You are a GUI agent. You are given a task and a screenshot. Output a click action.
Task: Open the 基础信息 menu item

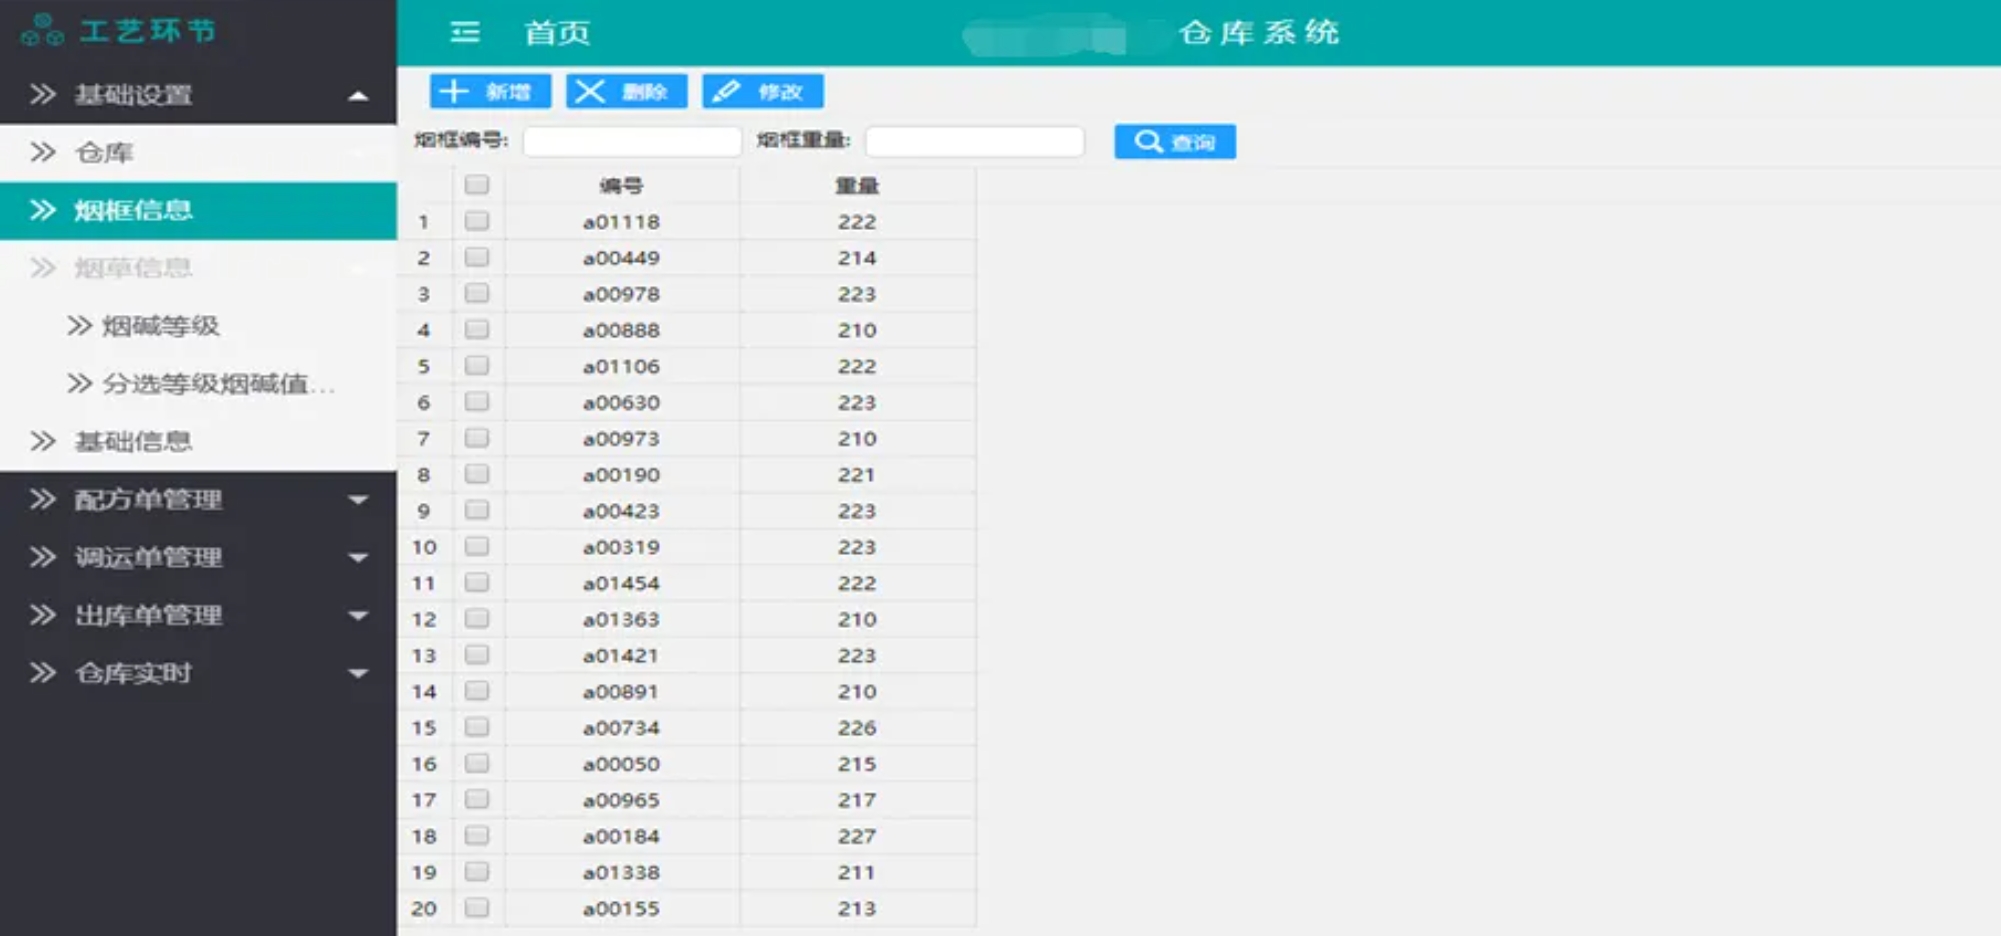coord(133,442)
